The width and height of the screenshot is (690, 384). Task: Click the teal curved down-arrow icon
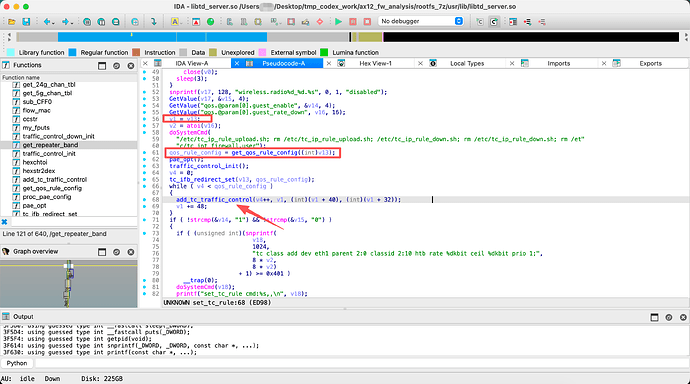pos(154,22)
